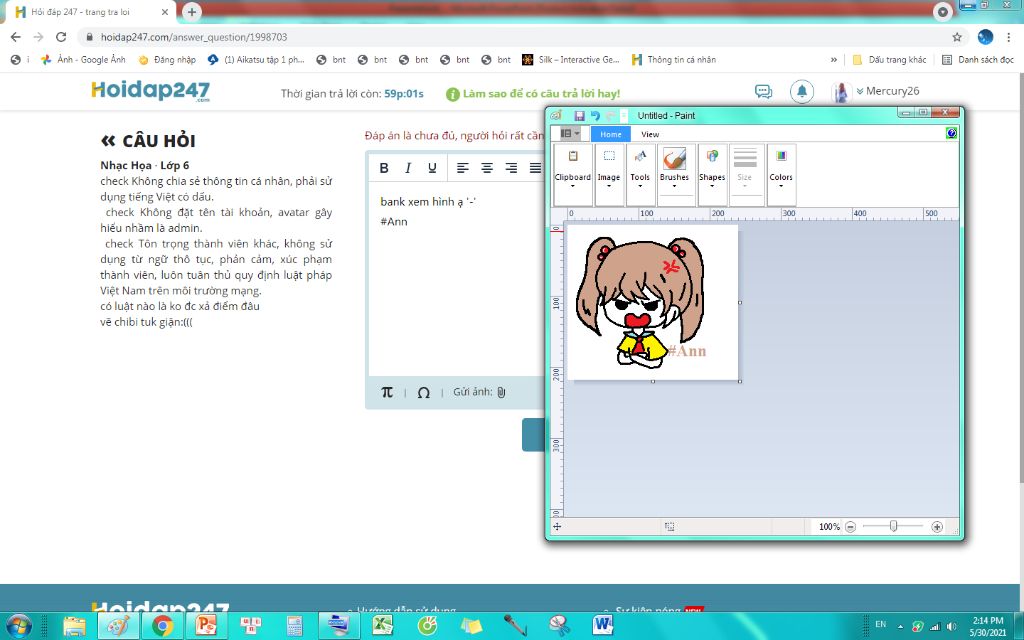Open Hoidap247 homepage logo
Viewport: 1024px width, 640px height.
click(x=151, y=90)
